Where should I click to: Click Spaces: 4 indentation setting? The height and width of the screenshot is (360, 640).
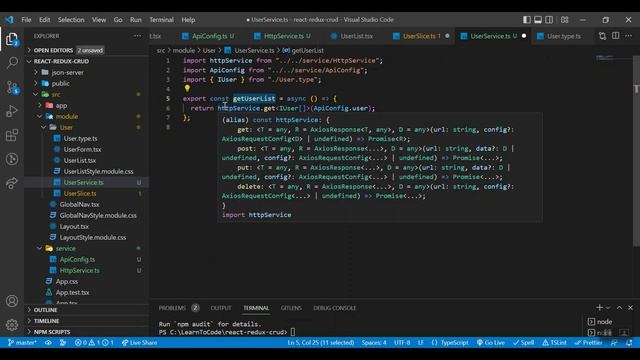pos(374,342)
